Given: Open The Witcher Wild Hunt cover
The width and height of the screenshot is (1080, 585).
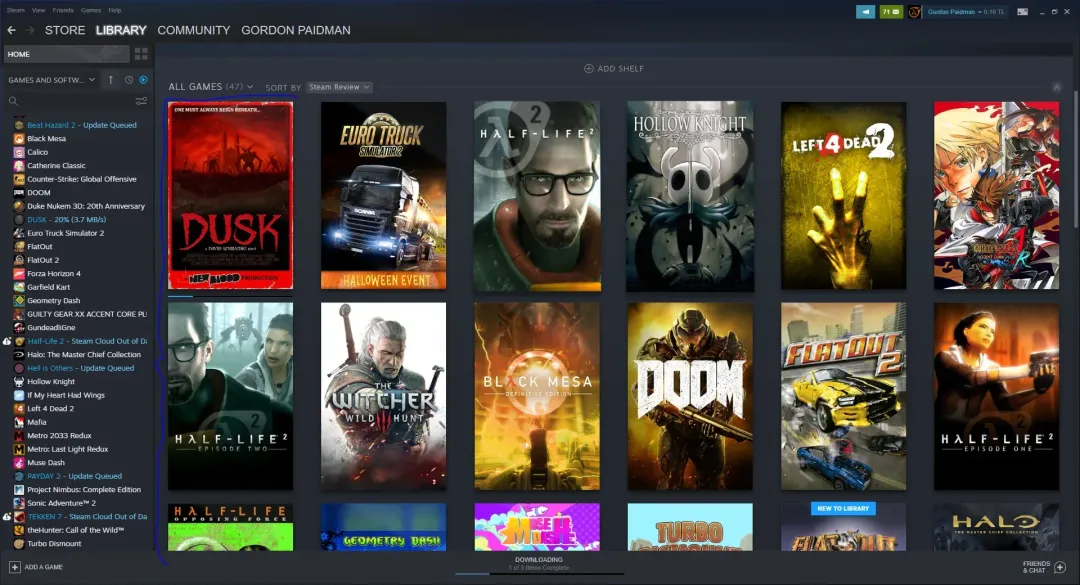Looking at the screenshot, I should pos(383,396).
